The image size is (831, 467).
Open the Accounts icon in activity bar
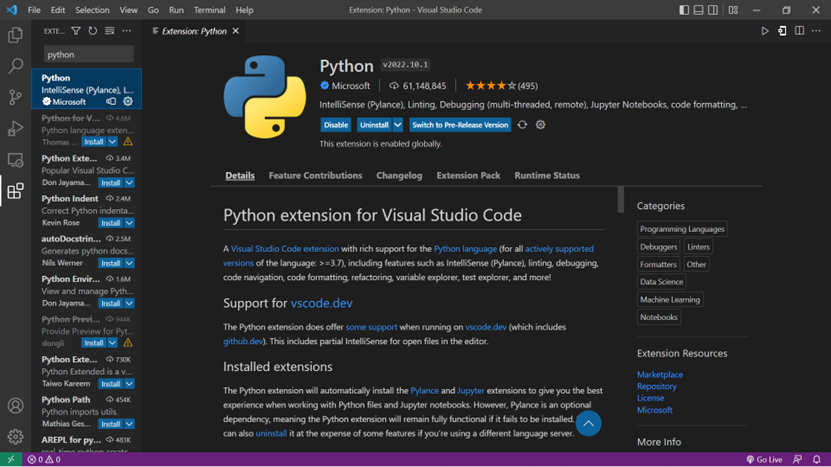(15, 406)
